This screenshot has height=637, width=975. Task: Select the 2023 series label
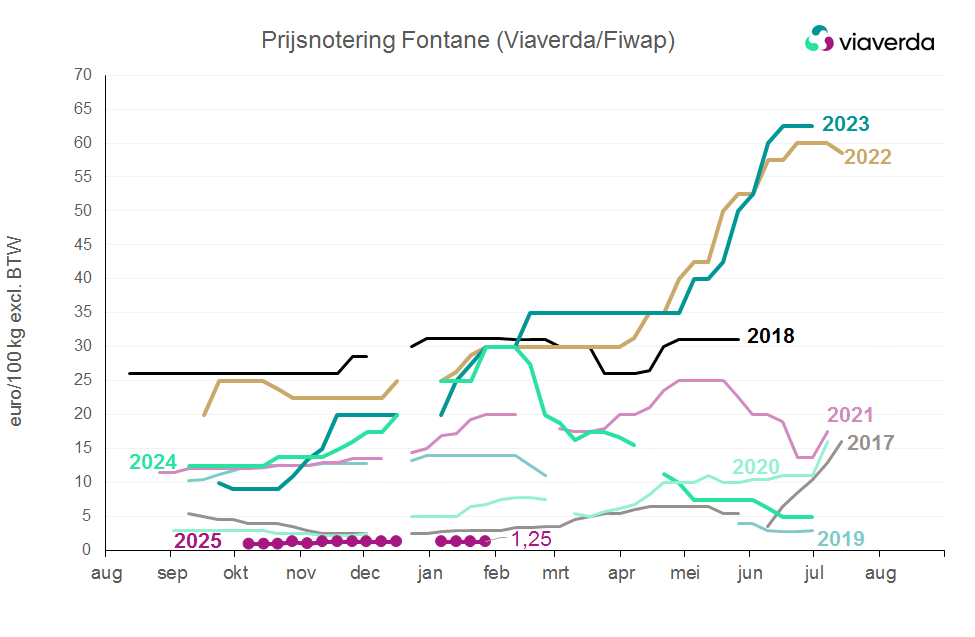pyautogui.click(x=845, y=125)
